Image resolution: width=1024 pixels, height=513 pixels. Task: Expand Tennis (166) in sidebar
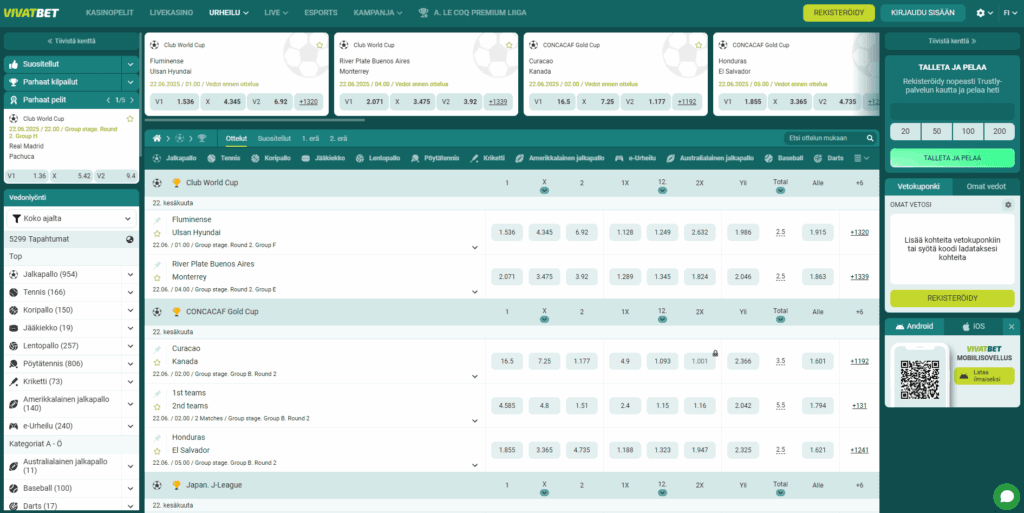point(130,292)
